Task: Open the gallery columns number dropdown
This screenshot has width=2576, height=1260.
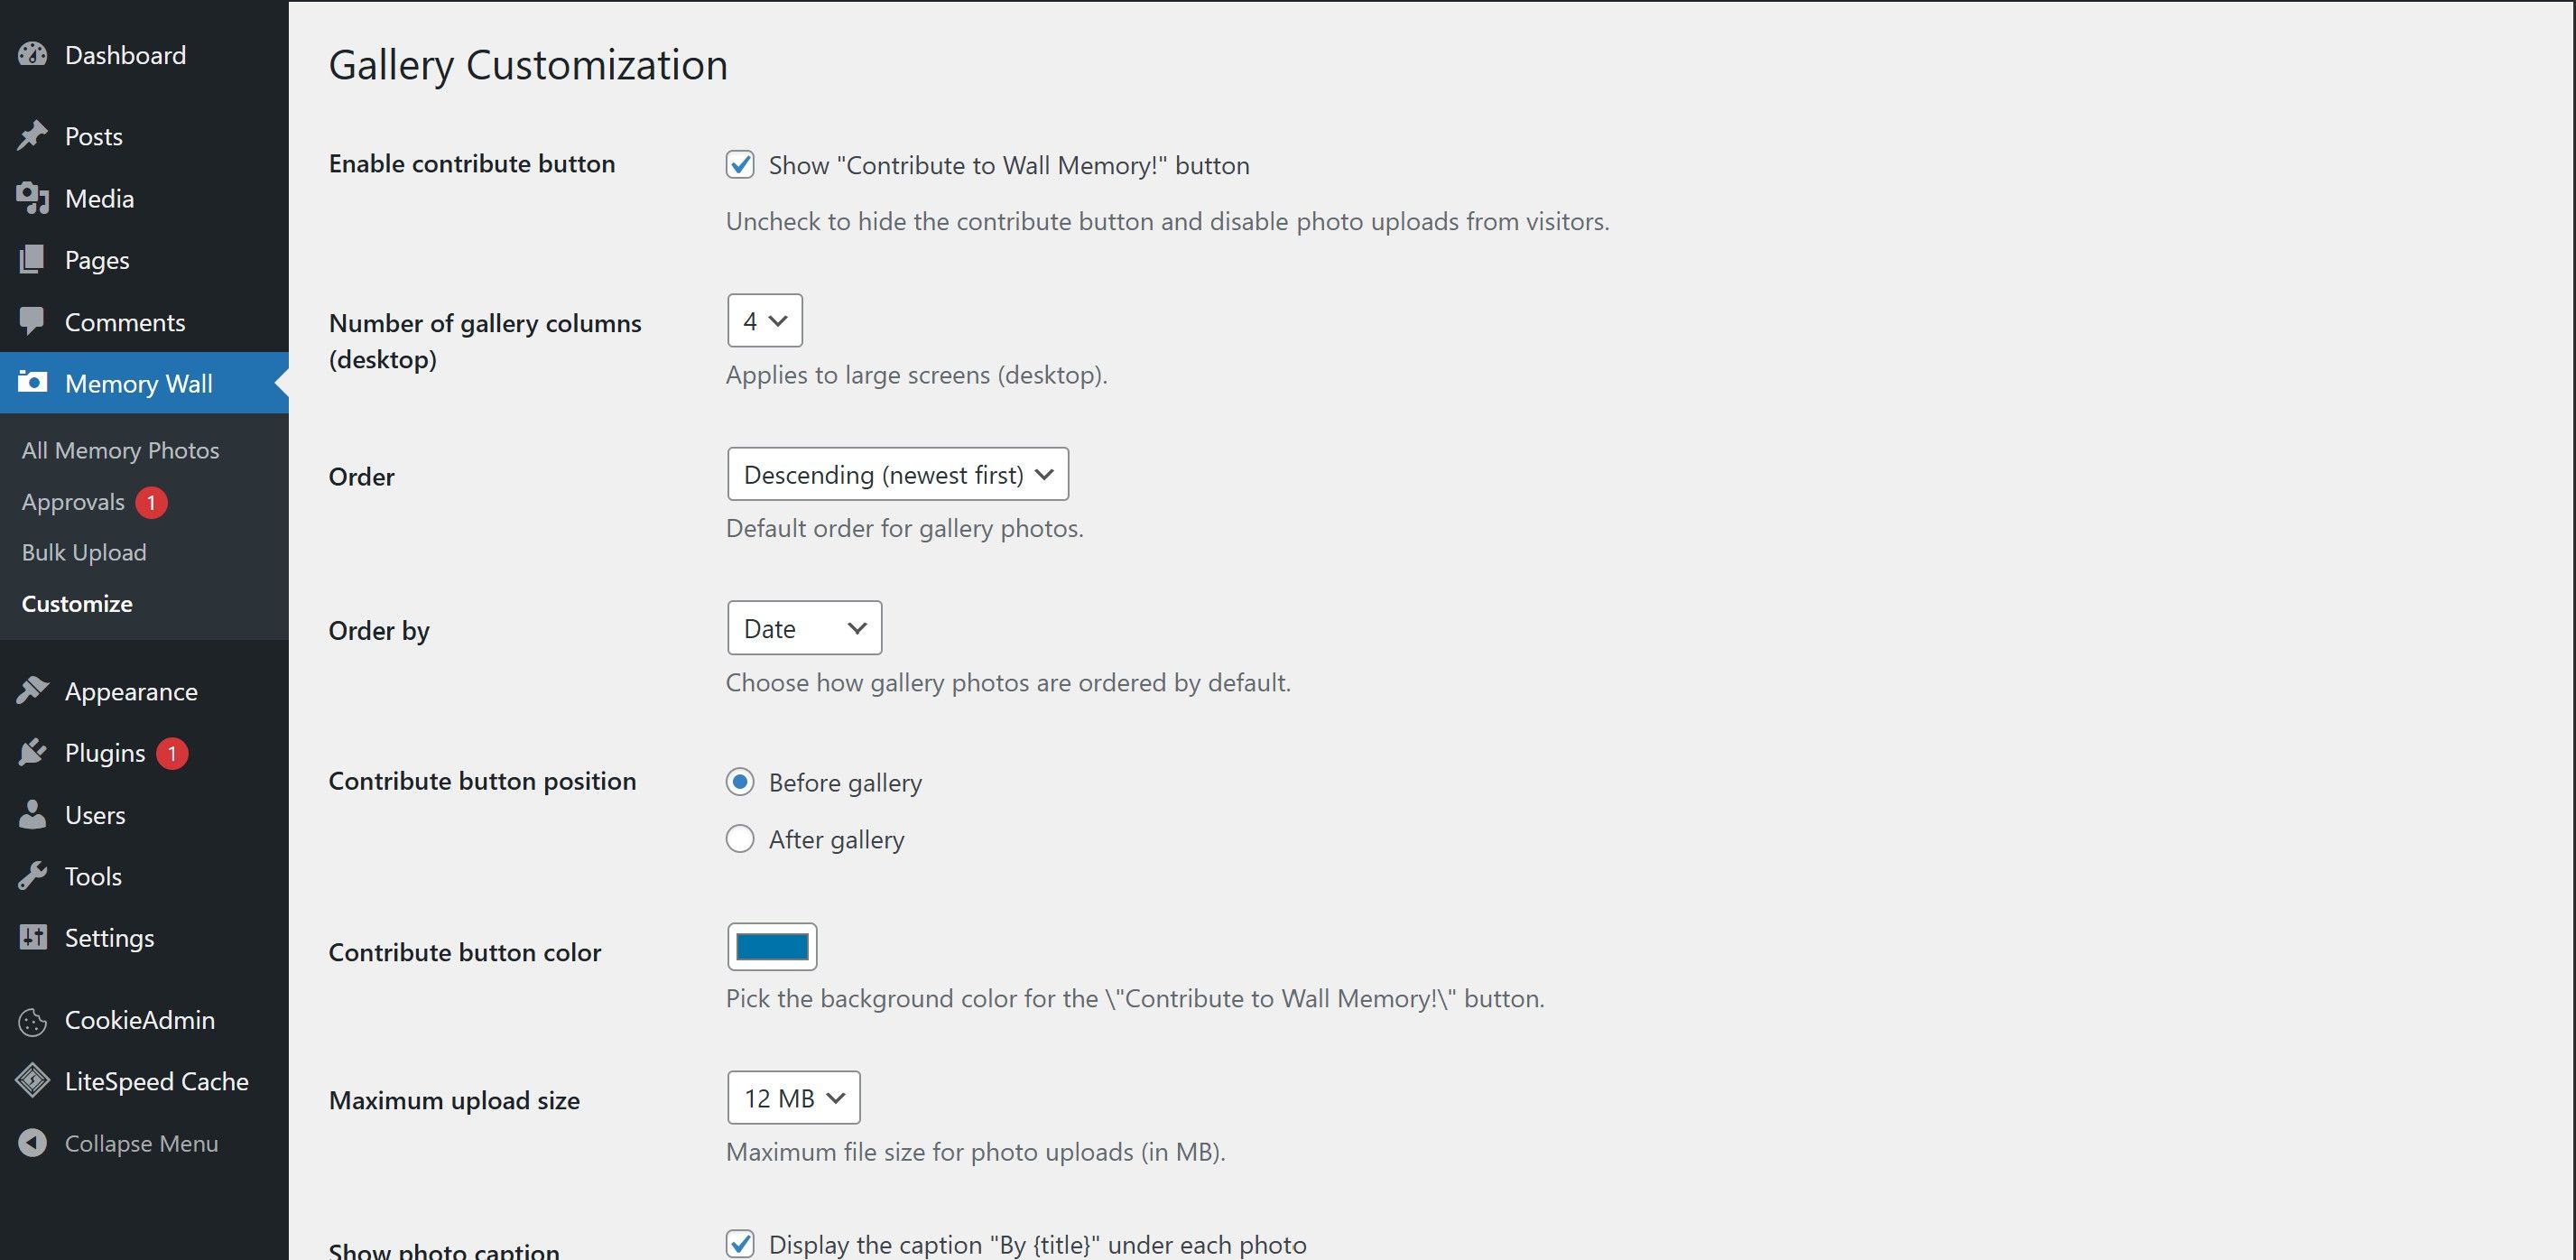Action: [765, 321]
